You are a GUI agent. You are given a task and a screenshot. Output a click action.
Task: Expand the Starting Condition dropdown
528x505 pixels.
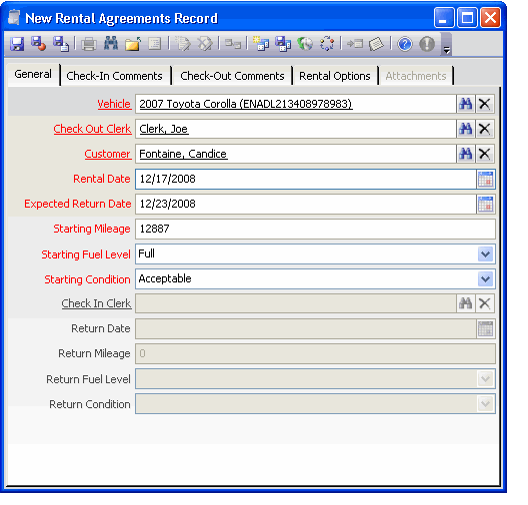click(486, 279)
